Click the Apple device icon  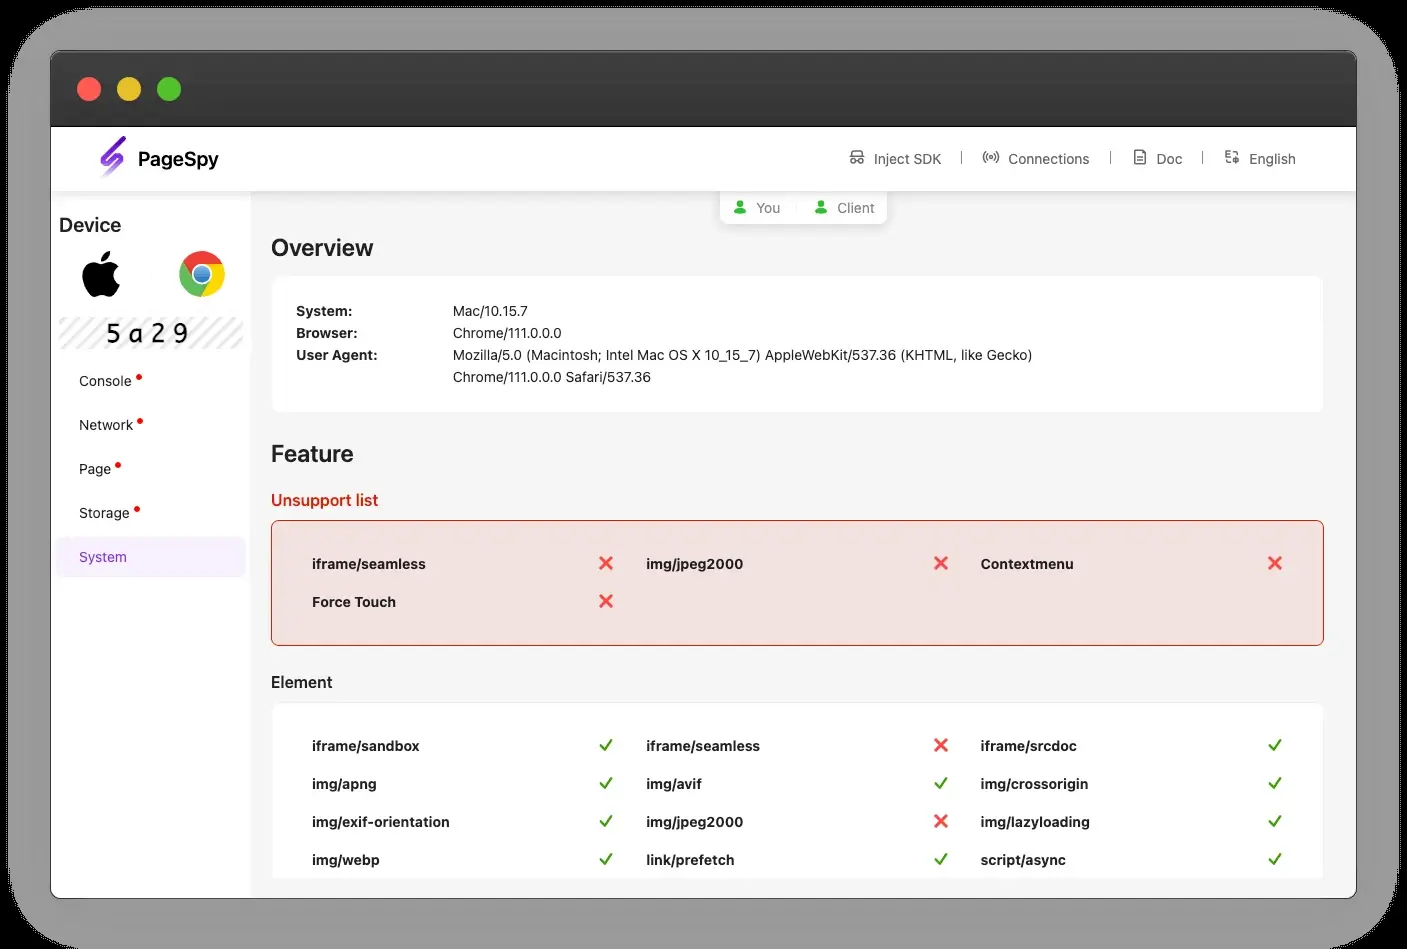(x=101, y=274)
